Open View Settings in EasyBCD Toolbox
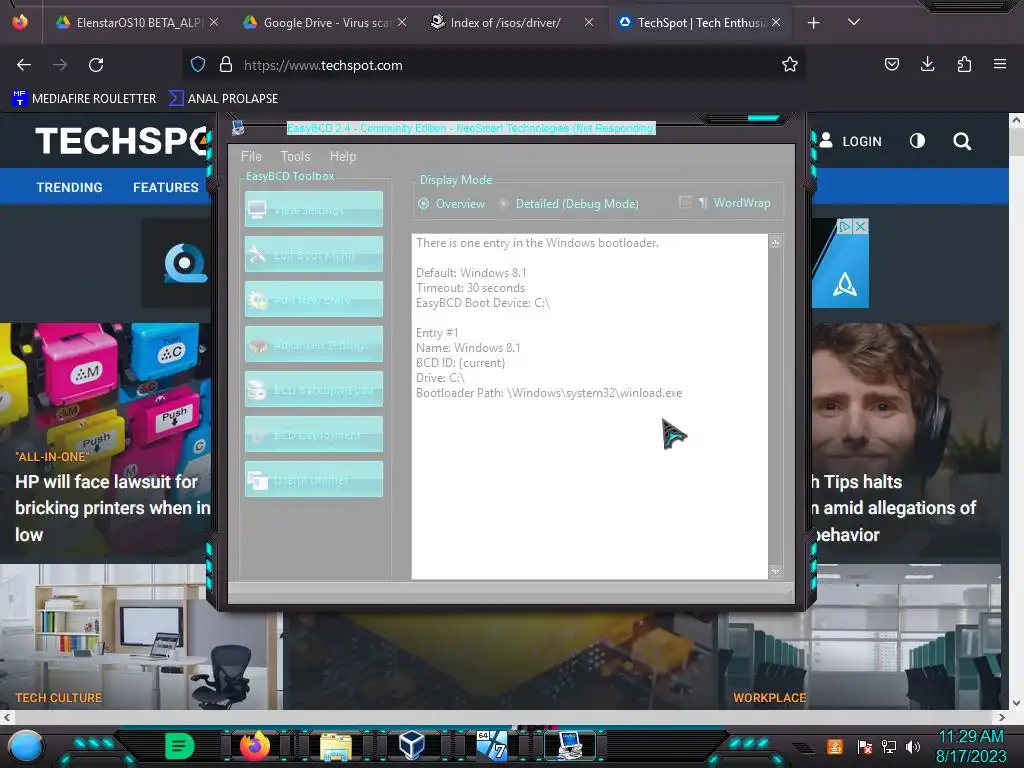This screenshot has height=768, width=1024. tap(313, 209)
